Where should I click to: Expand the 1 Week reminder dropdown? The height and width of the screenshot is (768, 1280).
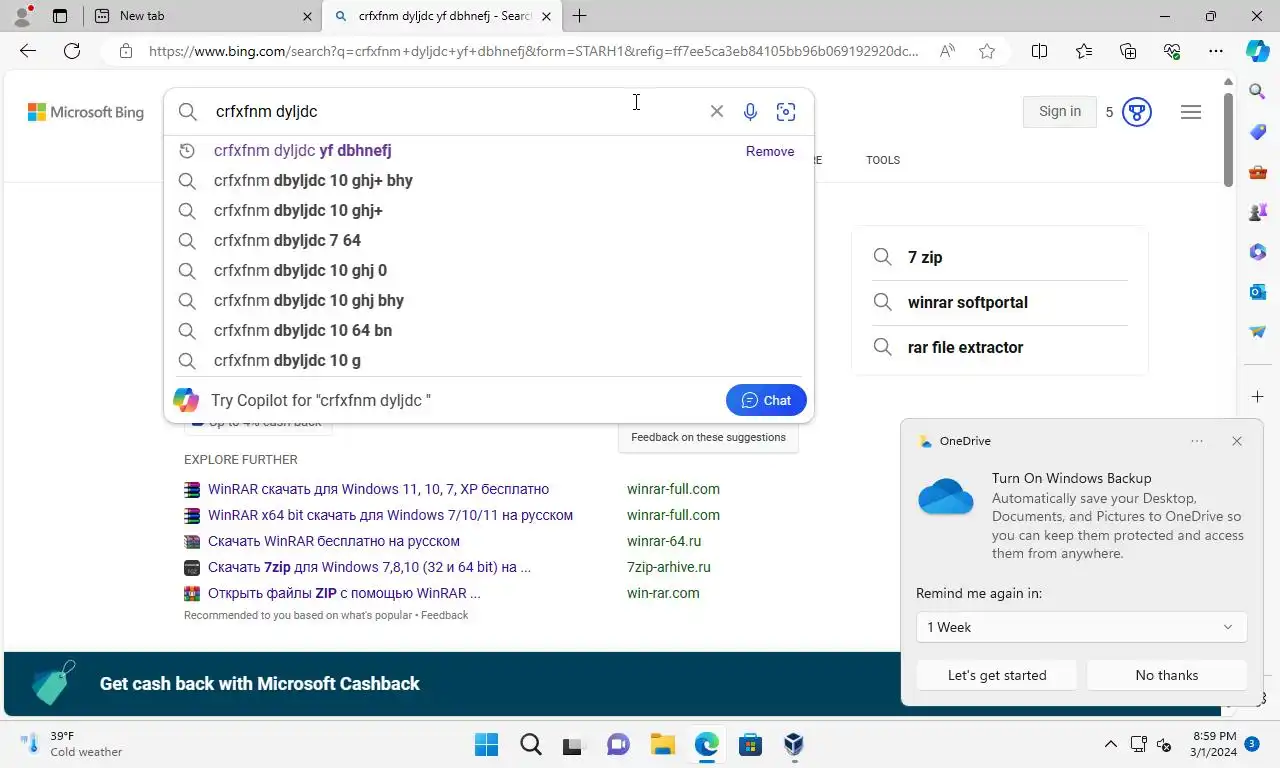(1081, 627)
